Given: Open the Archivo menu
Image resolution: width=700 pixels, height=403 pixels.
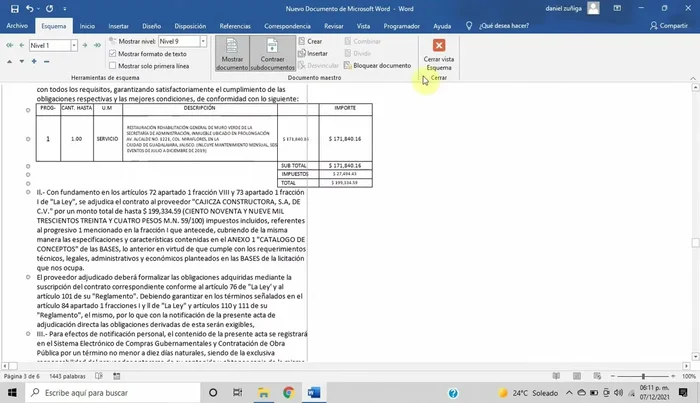Looking at the screenshot, I should (x=17, y=27).
